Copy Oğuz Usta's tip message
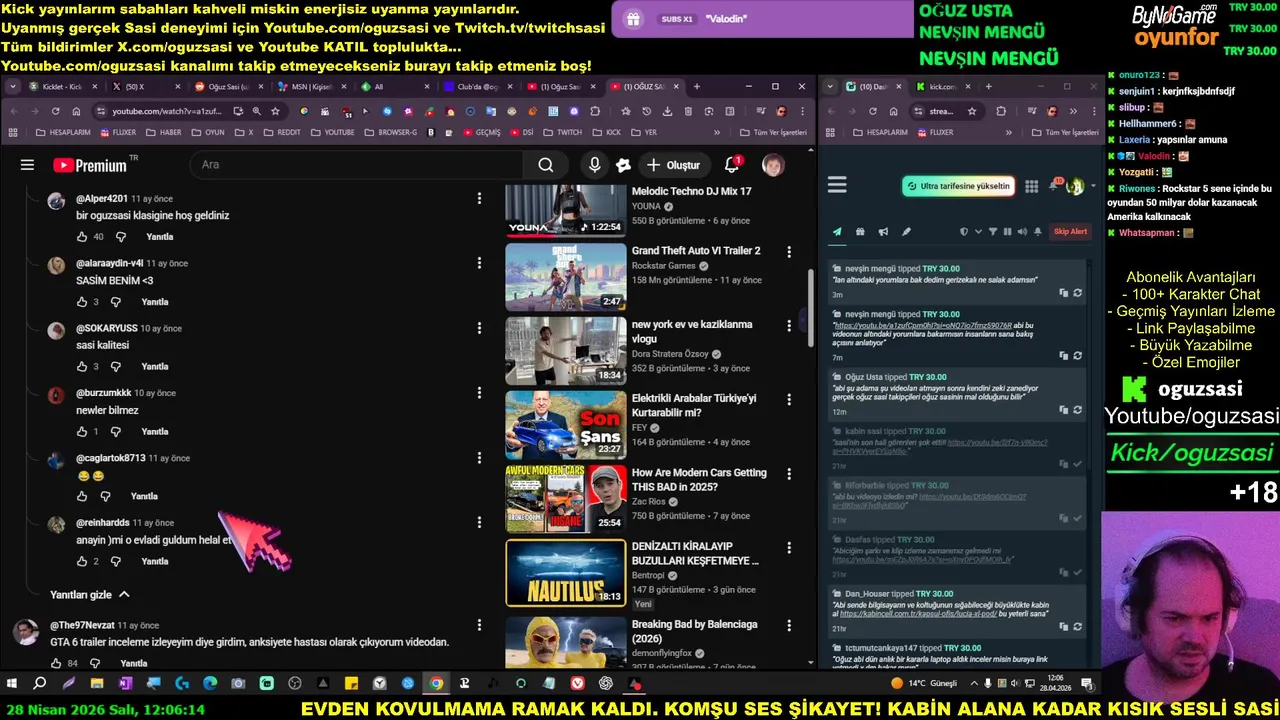The height and width of the screenshot is (720, 1280). pyautogui.click(x=1063, y=410)
